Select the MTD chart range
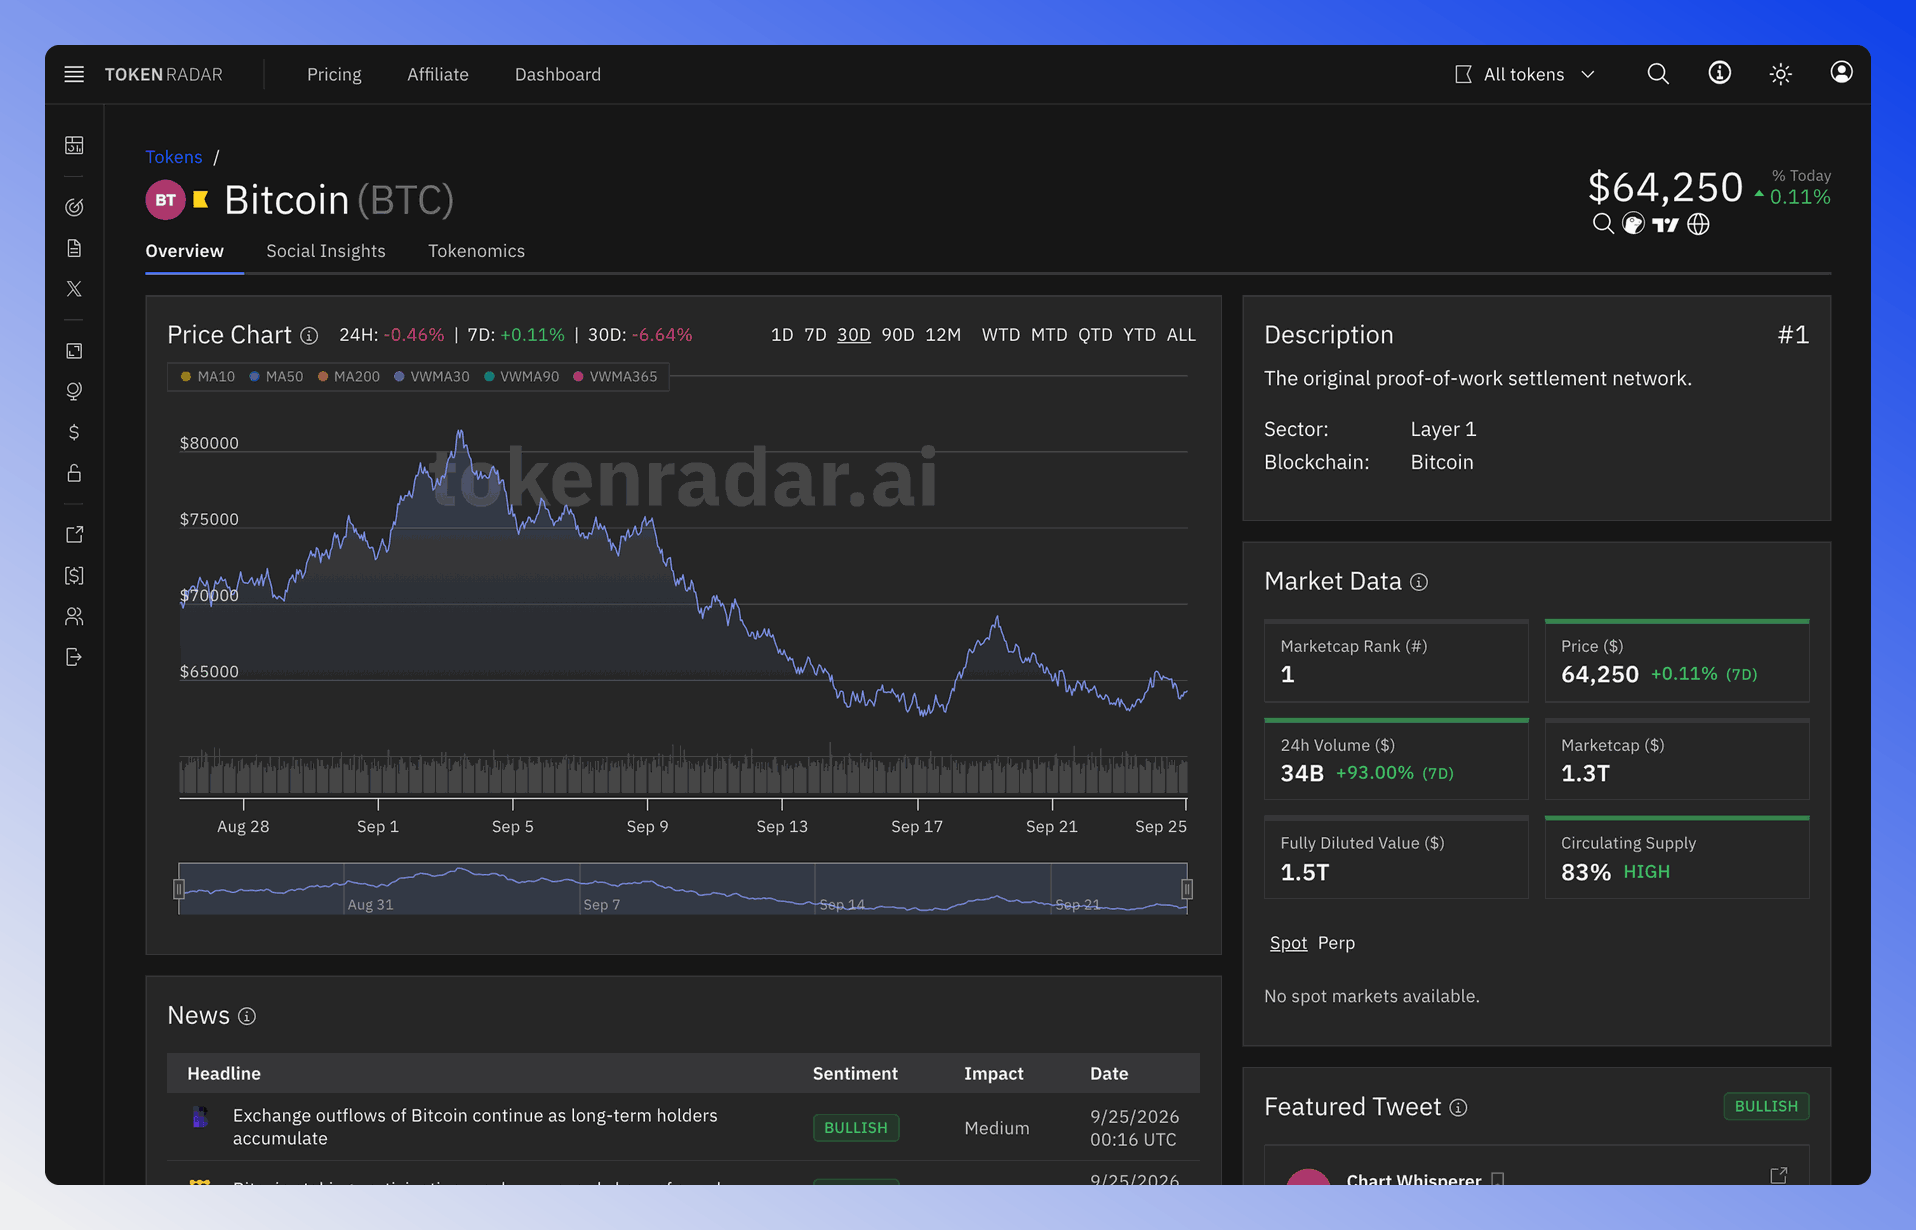The height and width of the screenshot is (1230, 1916). tap(1049, 335)
